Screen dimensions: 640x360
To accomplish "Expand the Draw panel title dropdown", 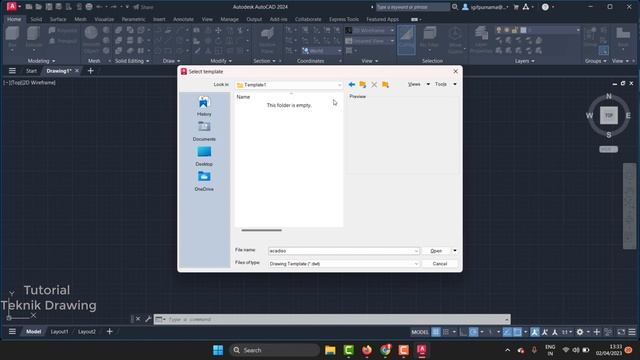I will (171, 61).
